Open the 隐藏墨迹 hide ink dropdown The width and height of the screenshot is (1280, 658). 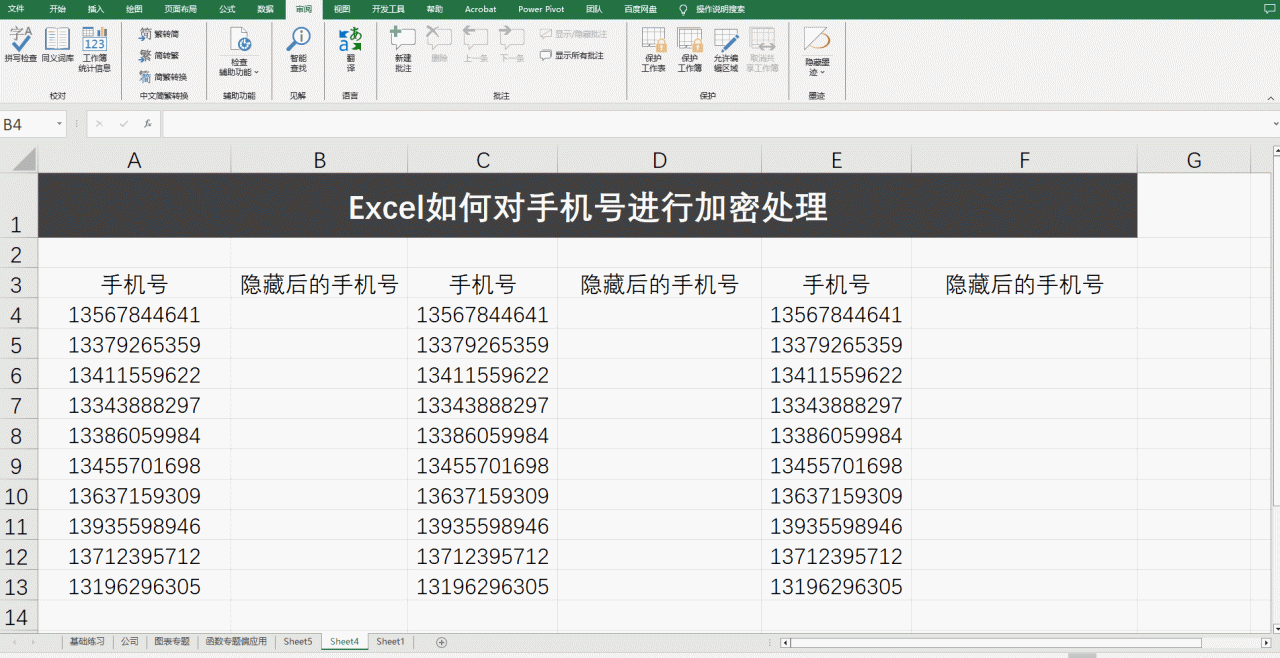tap(817, 52)
